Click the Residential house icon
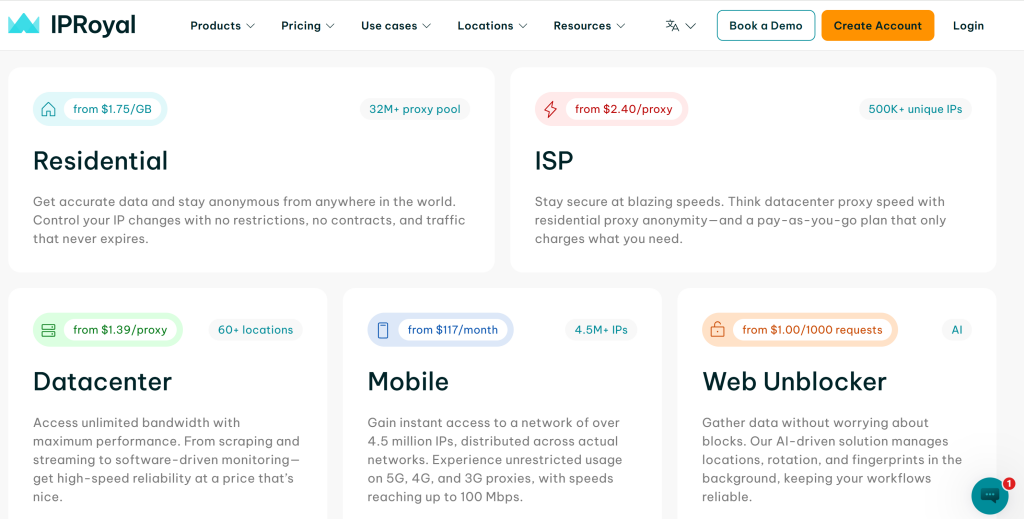 point(48,109)
